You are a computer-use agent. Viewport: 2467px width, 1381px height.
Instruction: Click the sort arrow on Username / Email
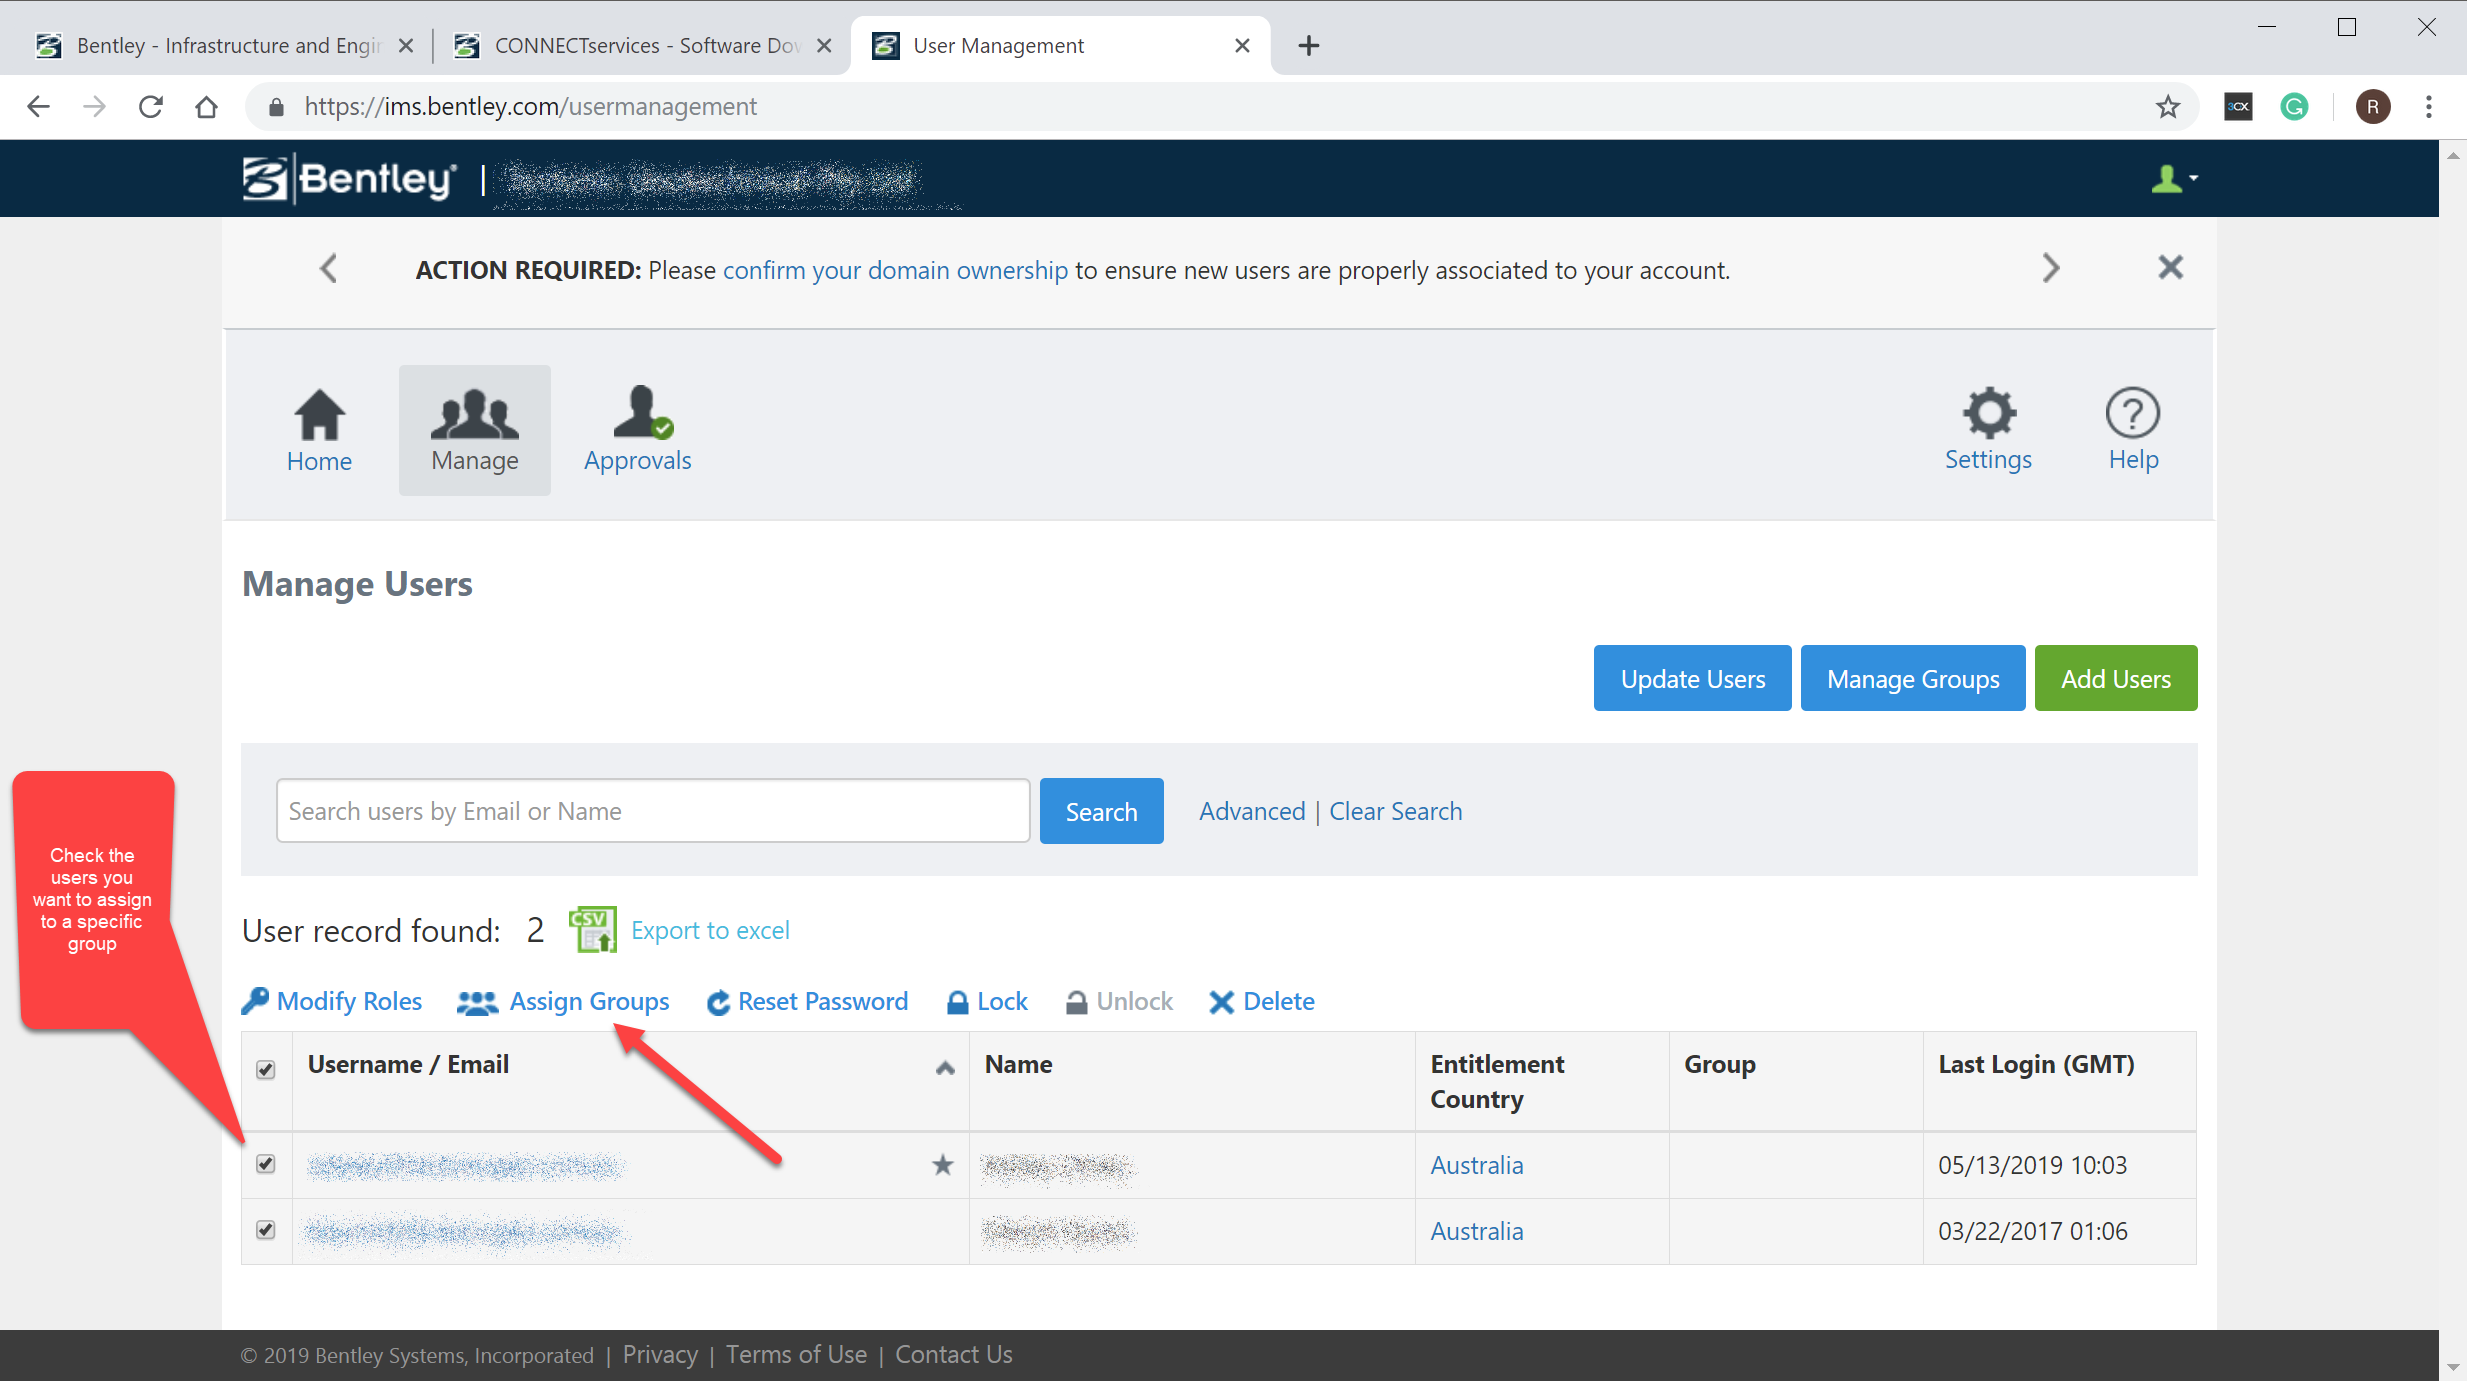(943, 1068)
